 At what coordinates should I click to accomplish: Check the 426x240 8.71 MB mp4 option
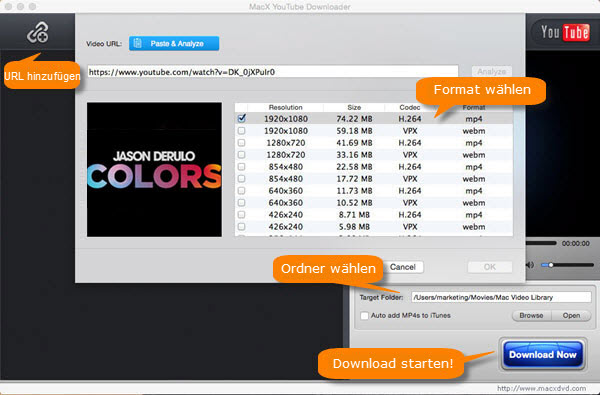pyautogui.click(x=241, y=215)
